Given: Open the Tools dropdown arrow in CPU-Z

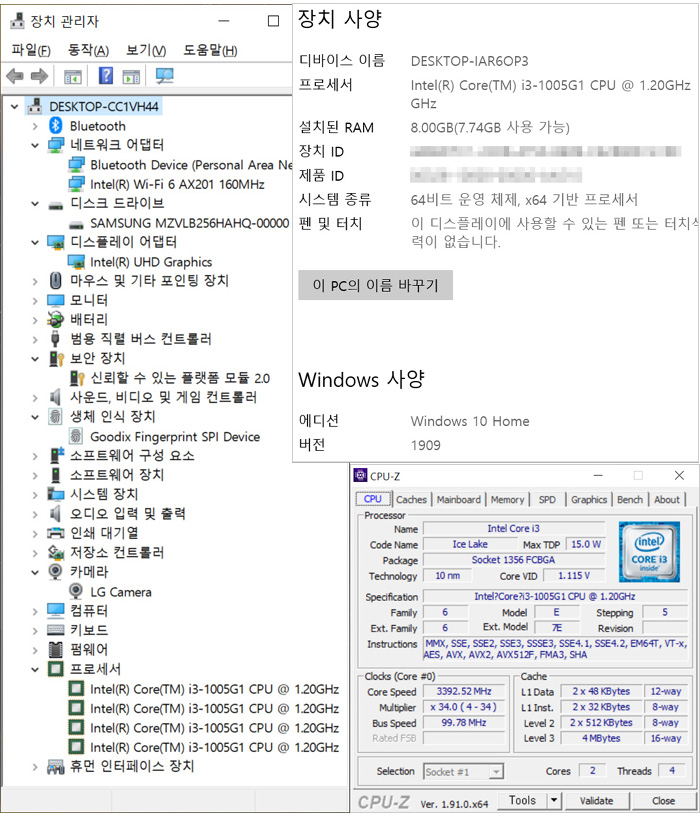Looking at the screenshot, I should tap(554, 800).
